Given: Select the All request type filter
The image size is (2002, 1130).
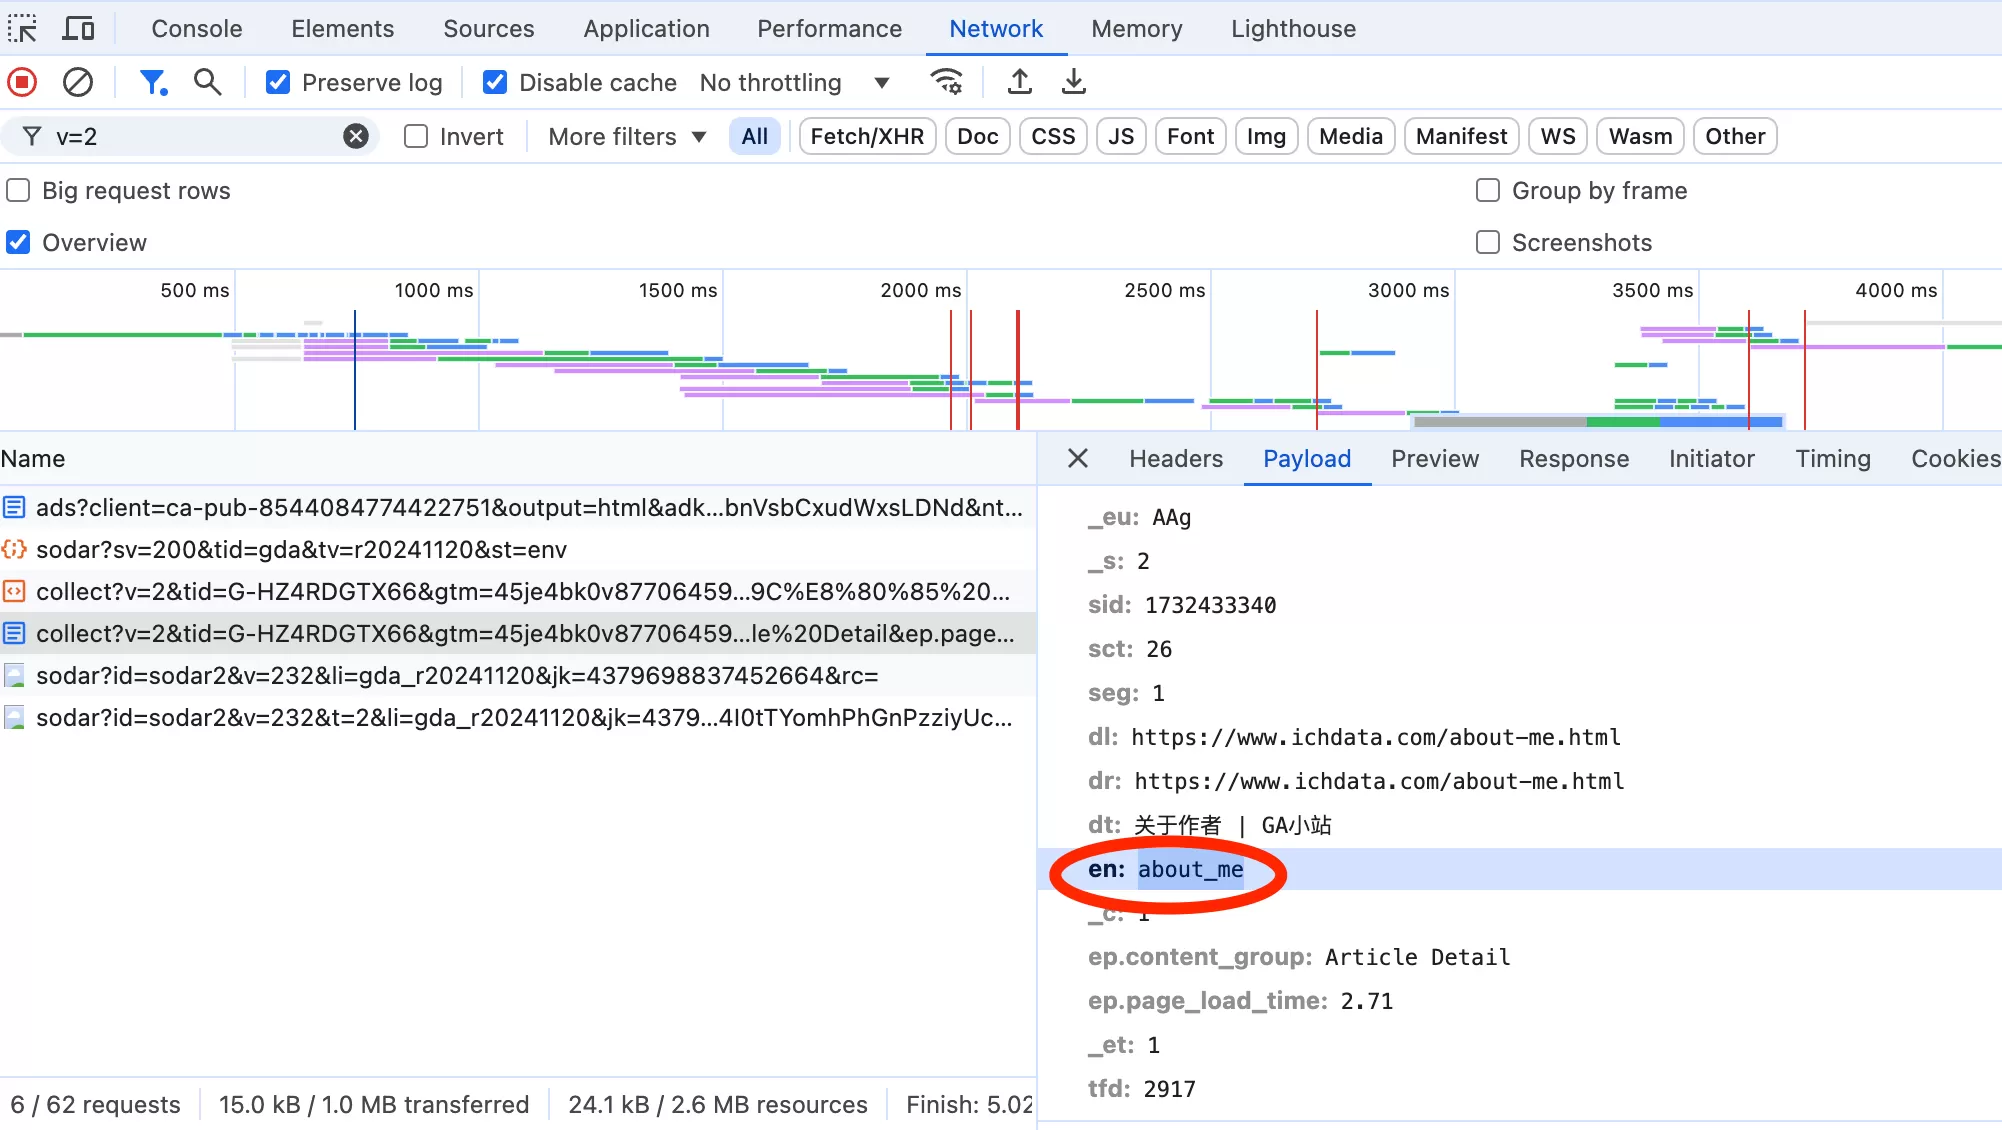Looking at the screenshot, I should pyautogui.click(x=755, y=136).
